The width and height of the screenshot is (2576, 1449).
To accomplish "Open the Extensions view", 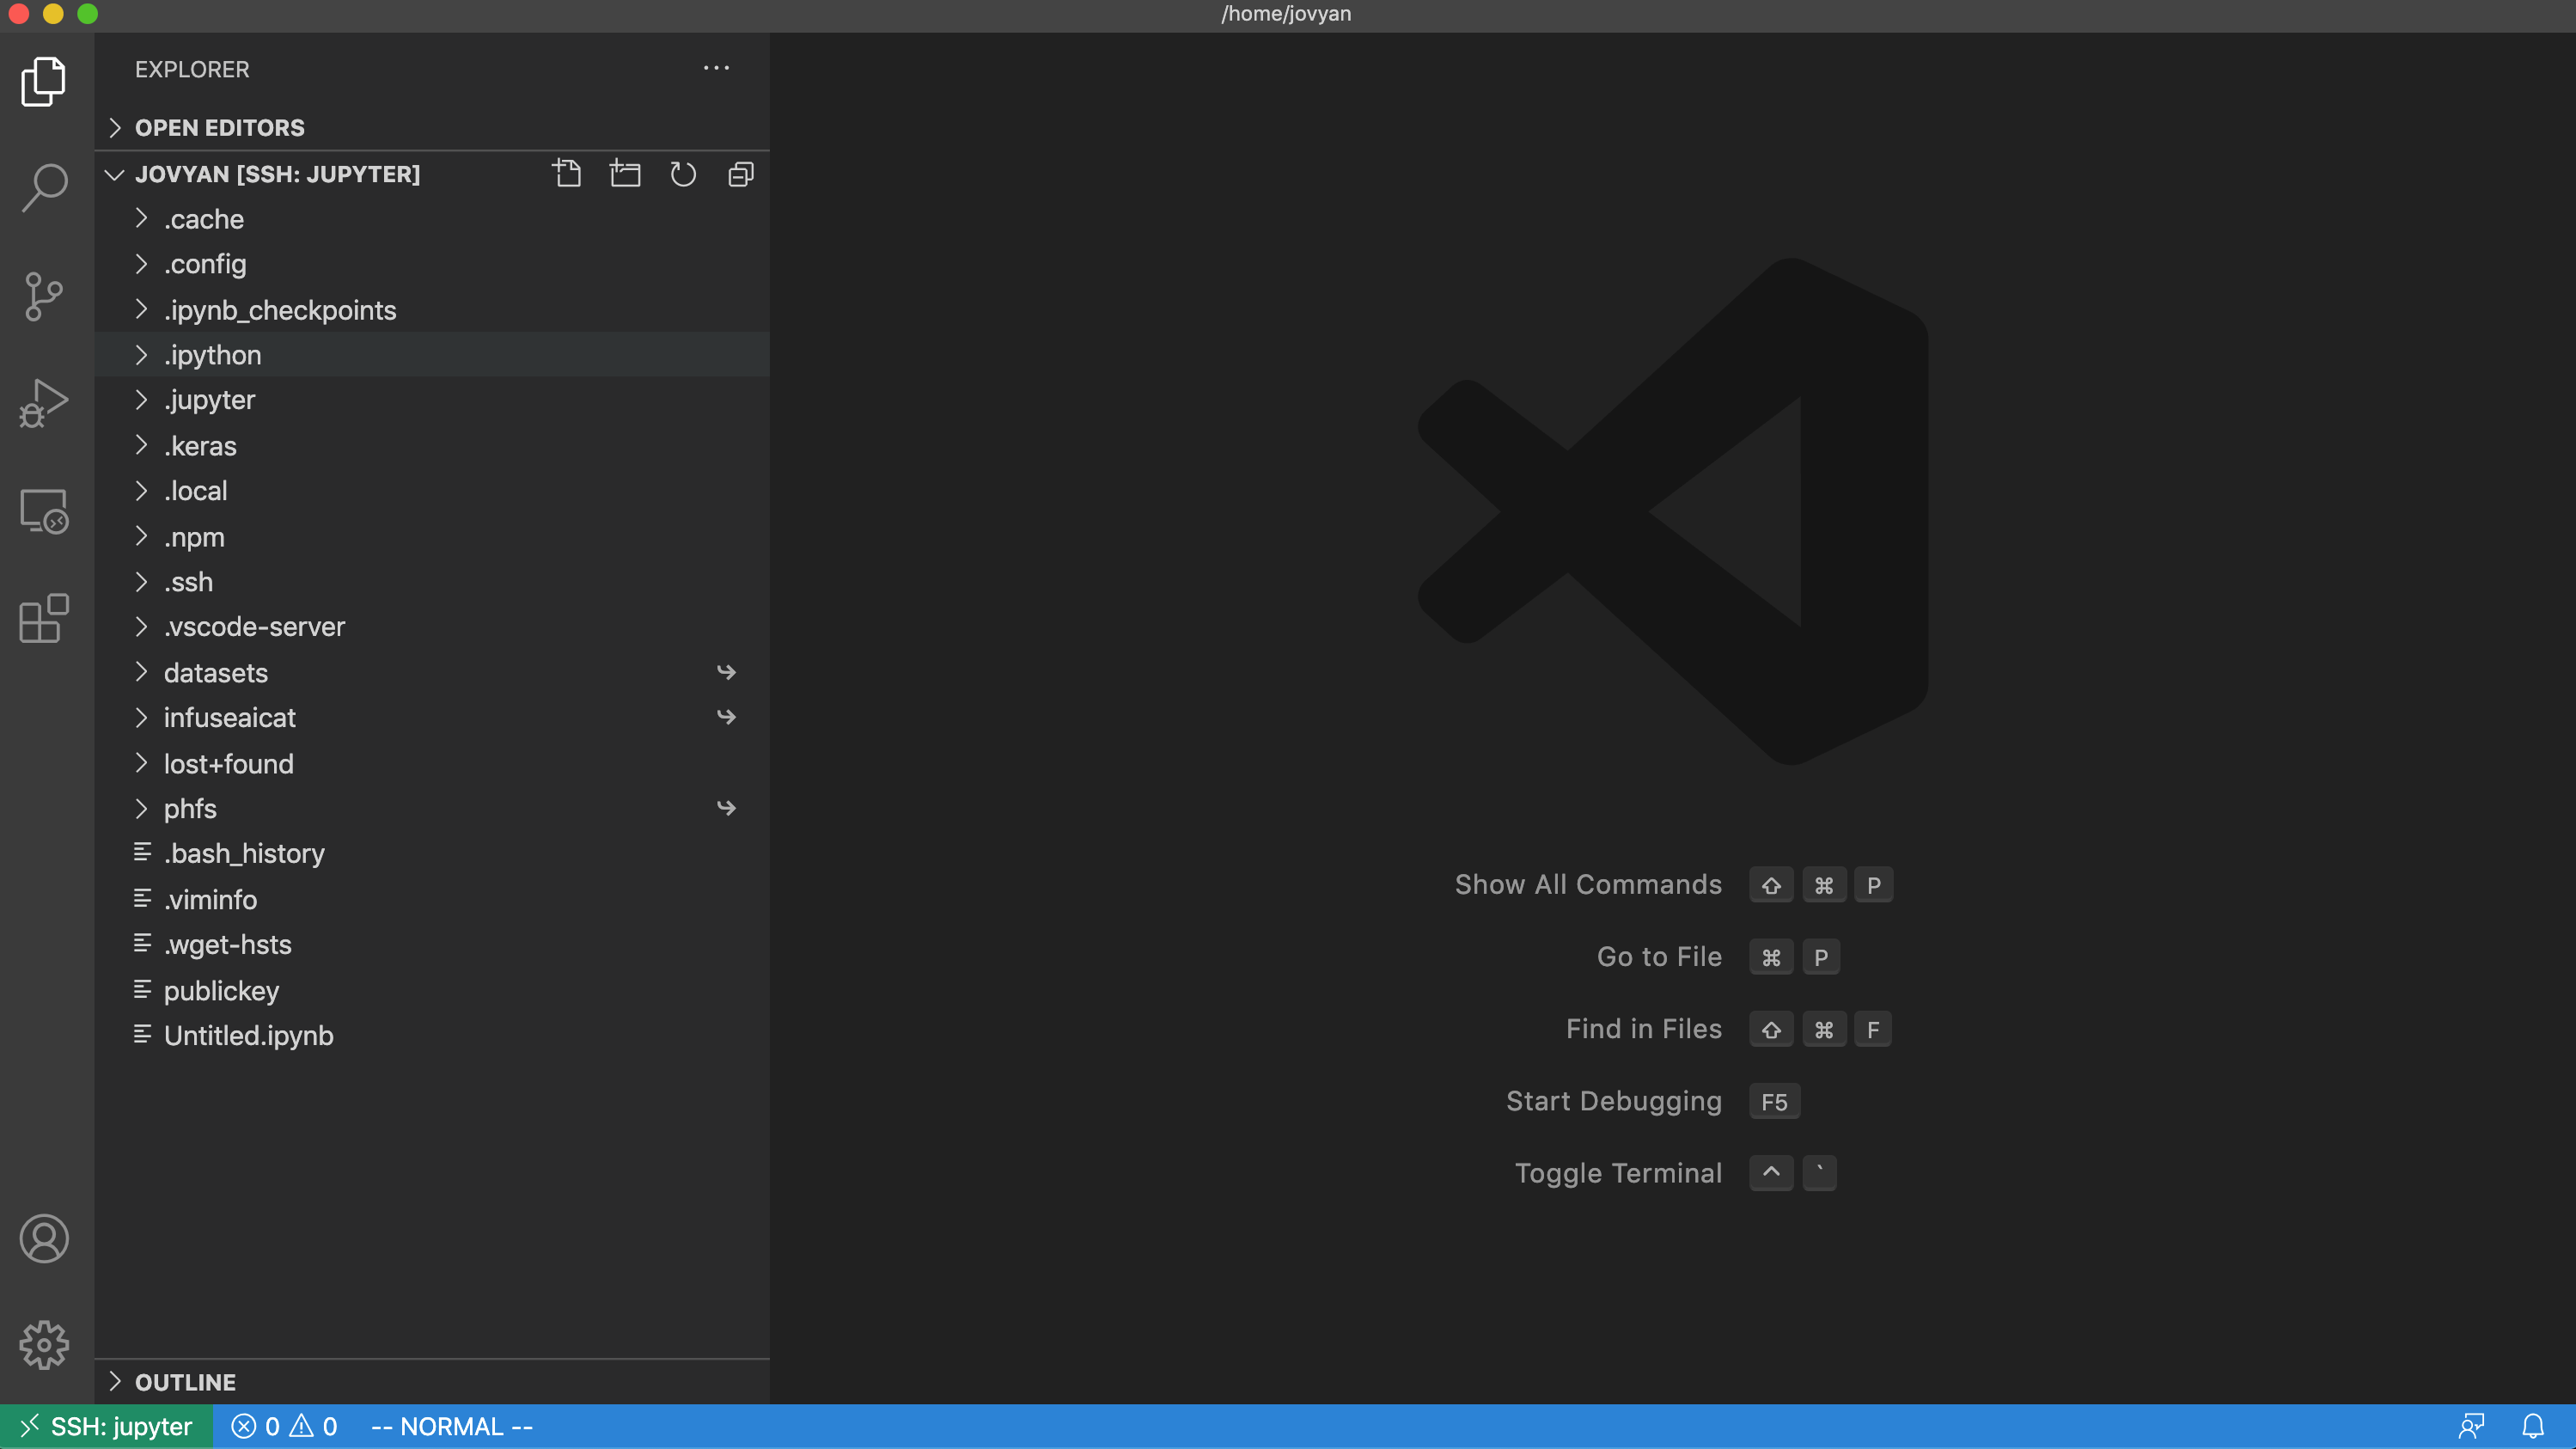I will coord(43,618).
